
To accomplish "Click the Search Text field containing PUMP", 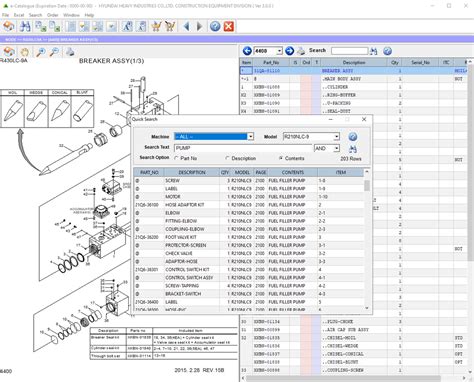I will pyautogui.click(x=244, y=148).
